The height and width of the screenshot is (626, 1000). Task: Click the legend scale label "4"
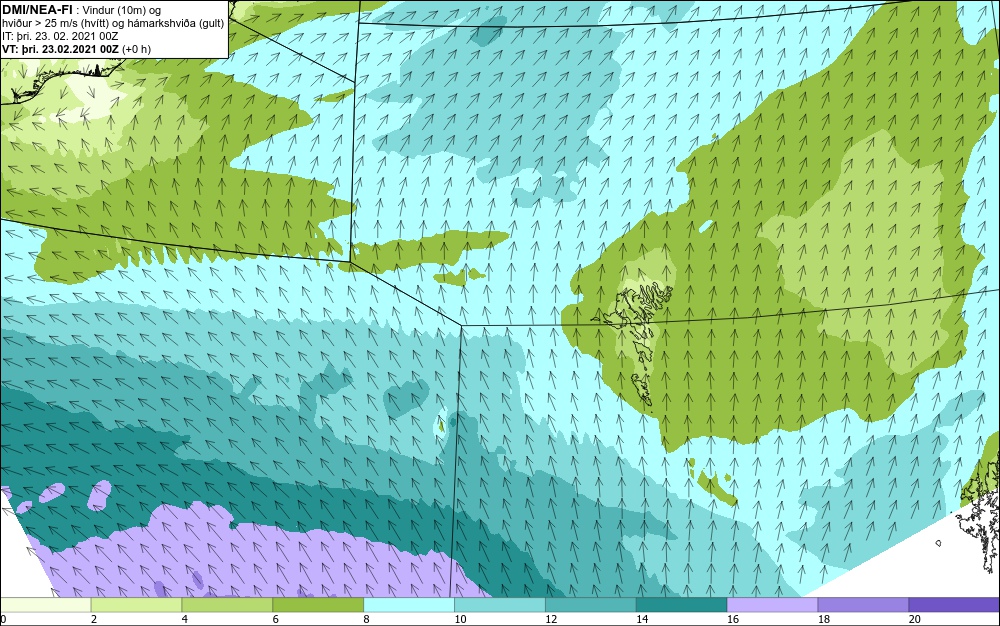click(x=185, y=619)
